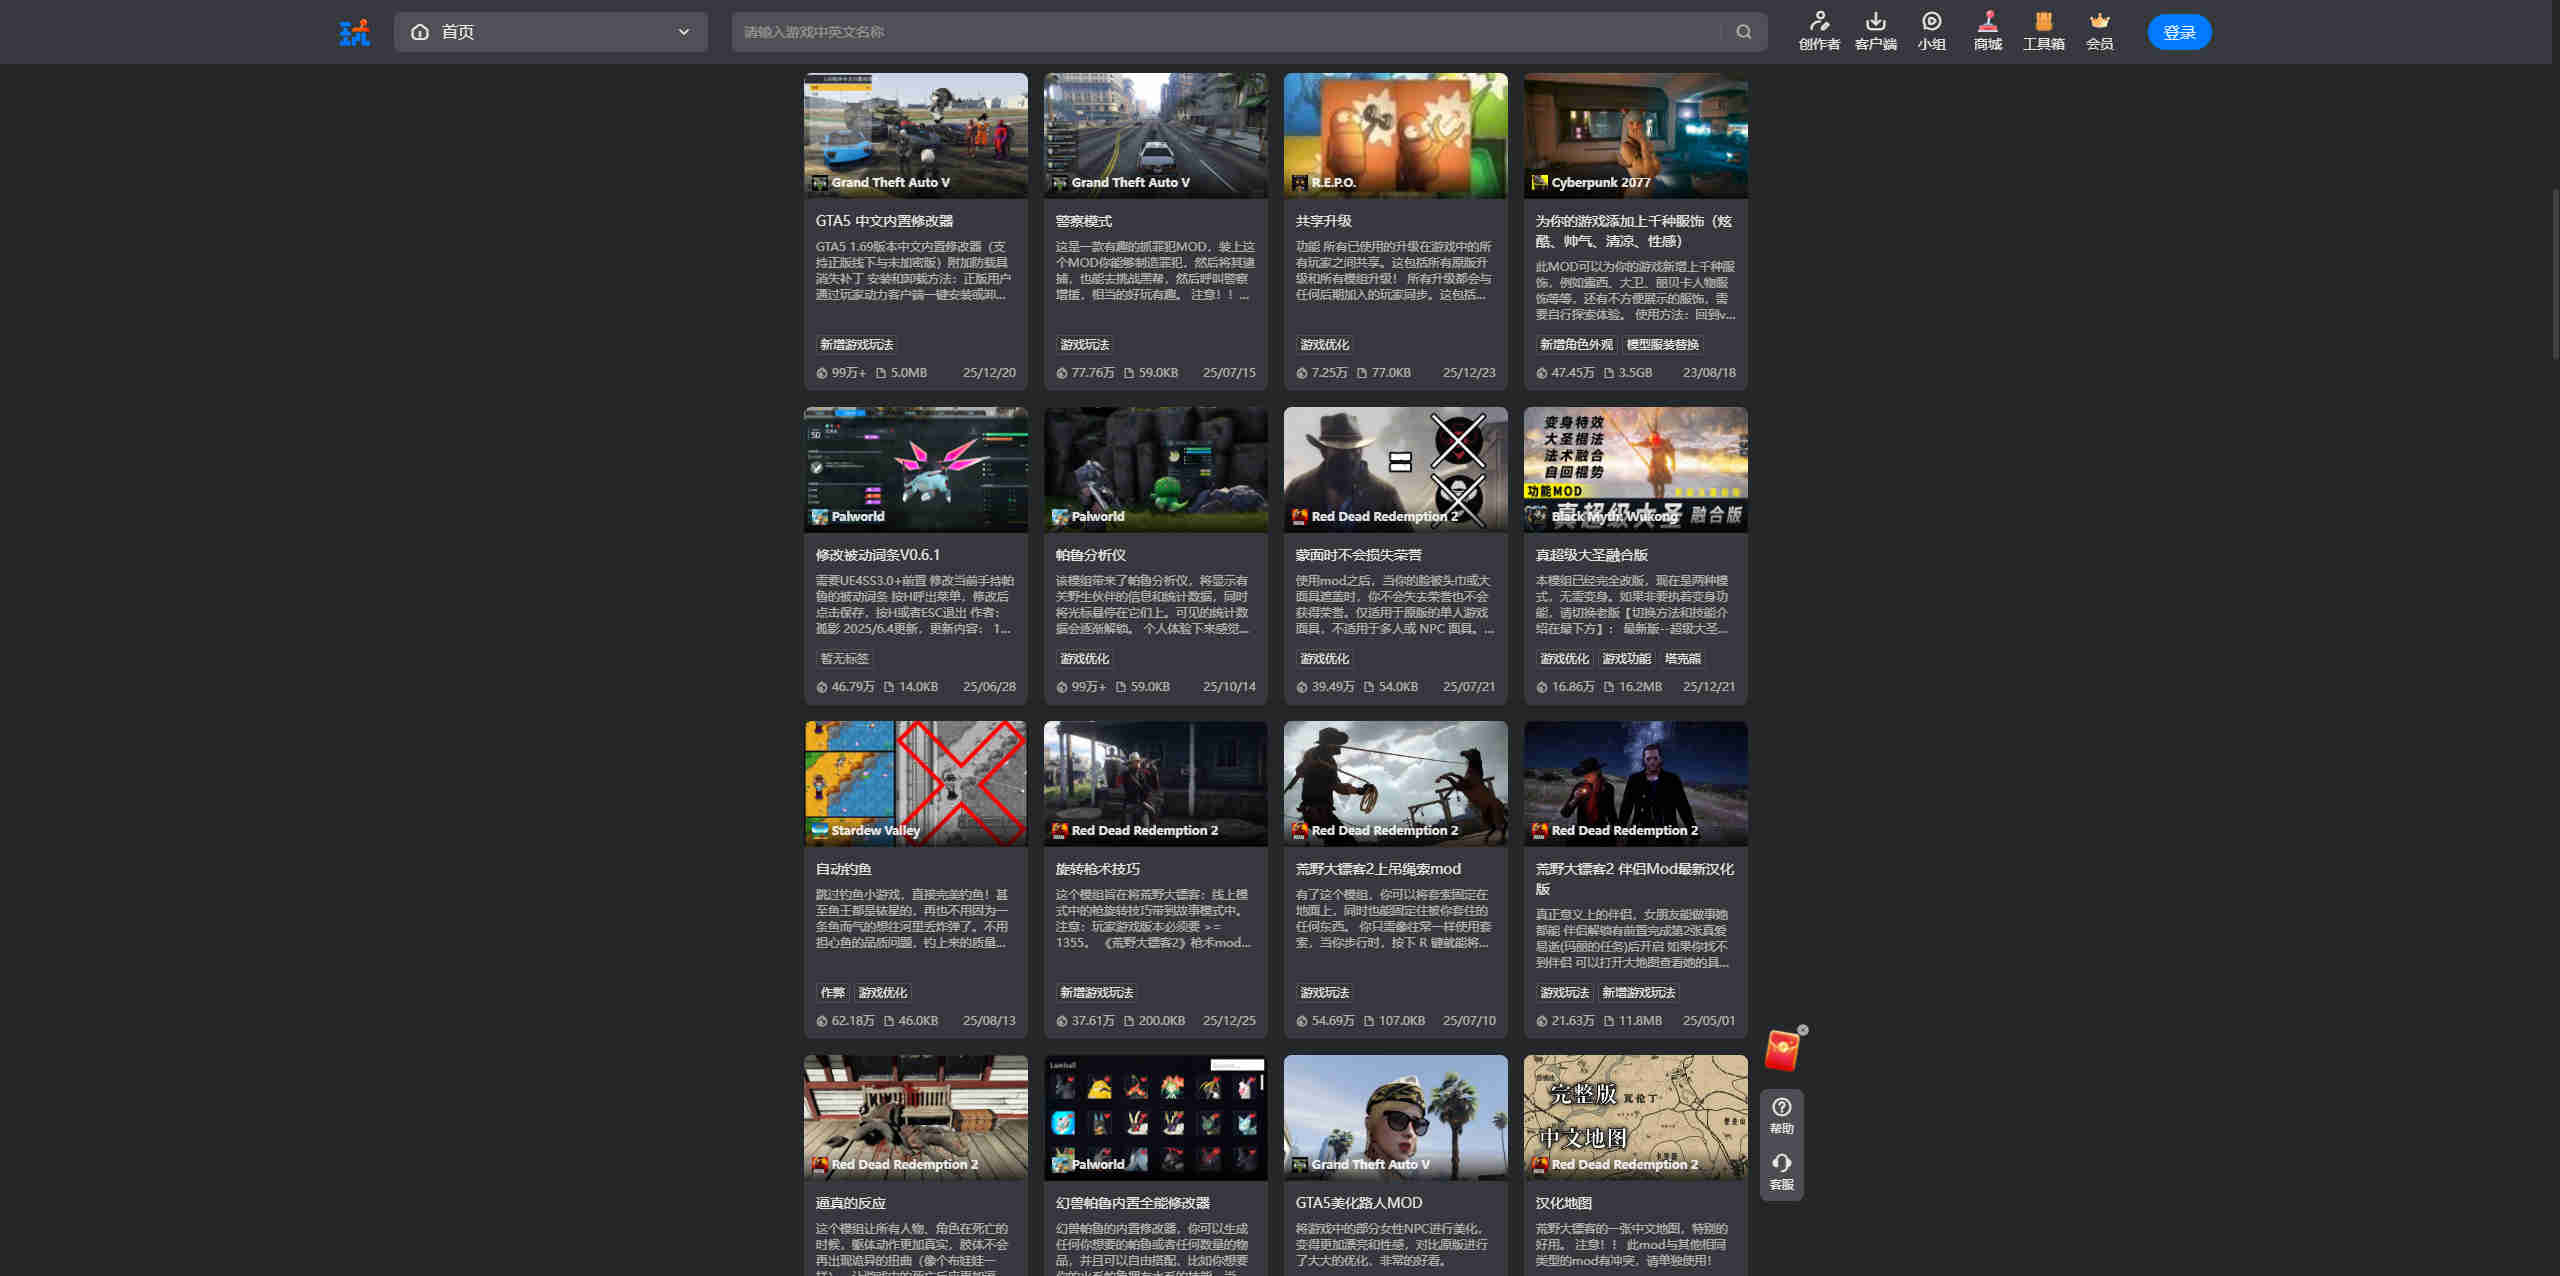Close the red envelope floating widget
Image resolution: width=2560 pixels, height=1276 pixels.
point(1803,1030)
